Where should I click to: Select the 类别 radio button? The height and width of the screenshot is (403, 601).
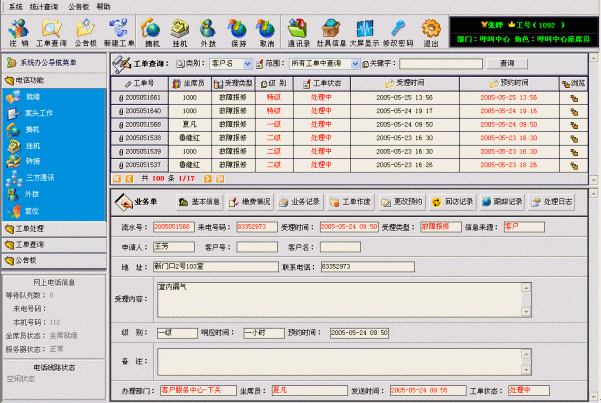pos(181,64)
